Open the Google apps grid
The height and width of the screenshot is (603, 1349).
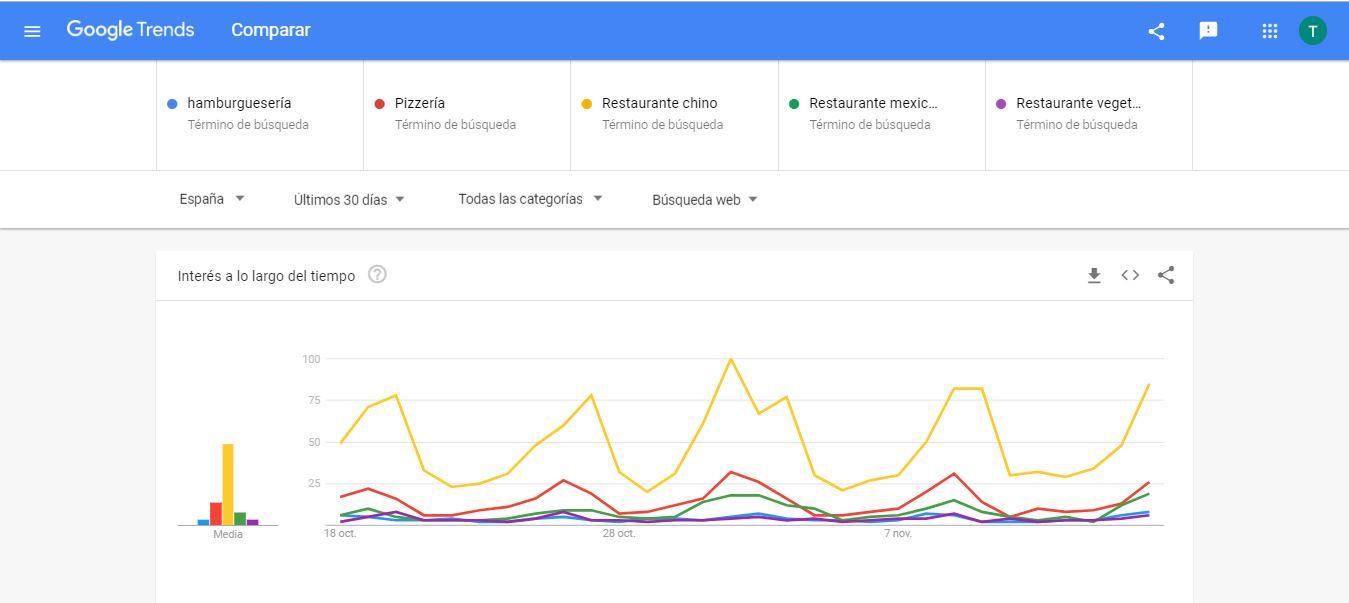click(x=1269, y=30)
